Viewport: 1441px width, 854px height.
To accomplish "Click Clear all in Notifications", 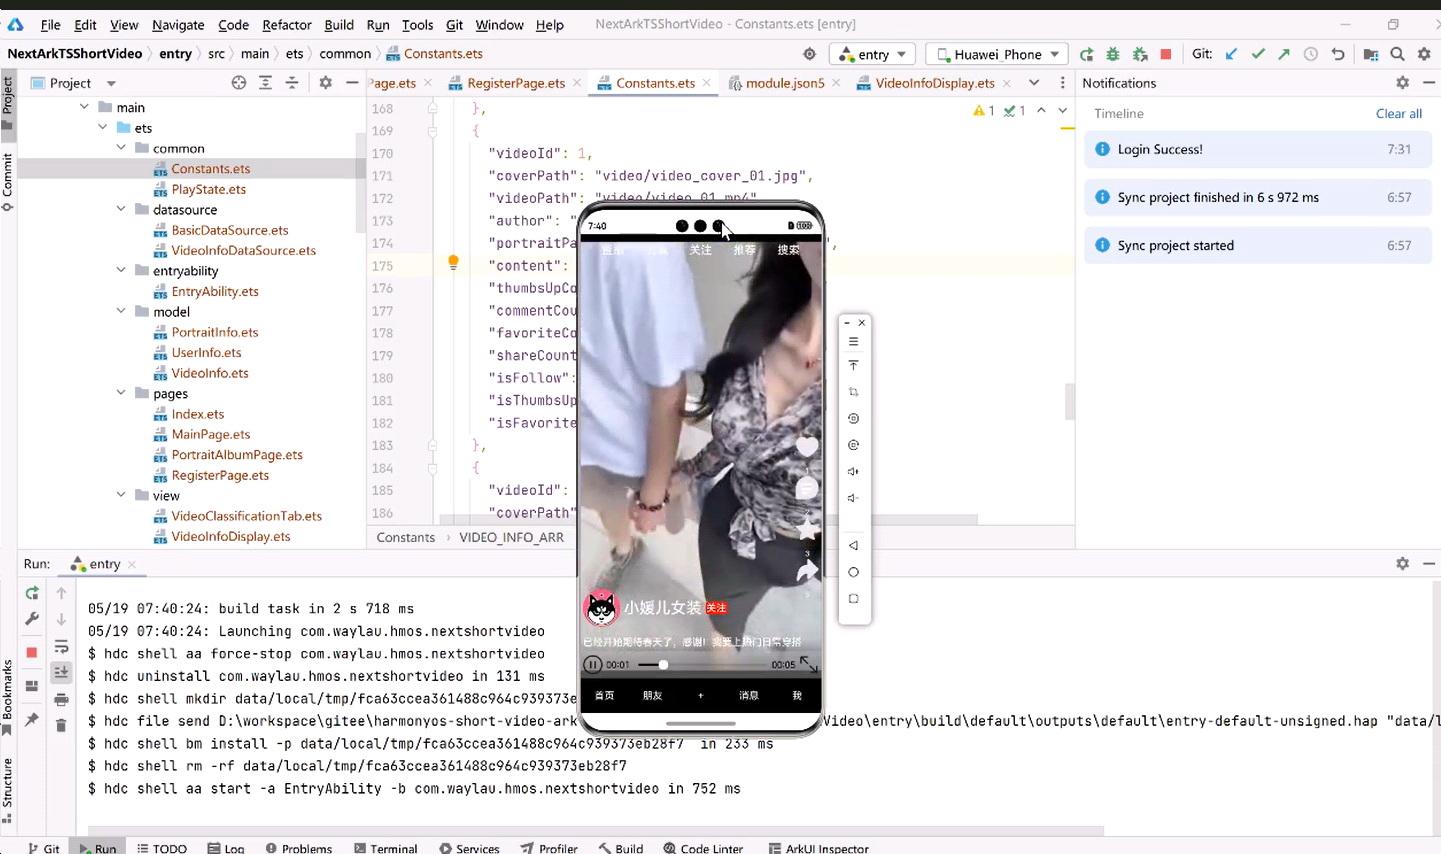I will pos(1398,113).
